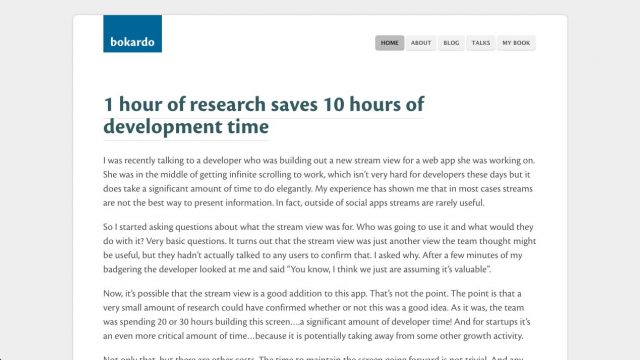Click the phrase 'I asked why.'
The image size is (640, 360).
point(397,256)
